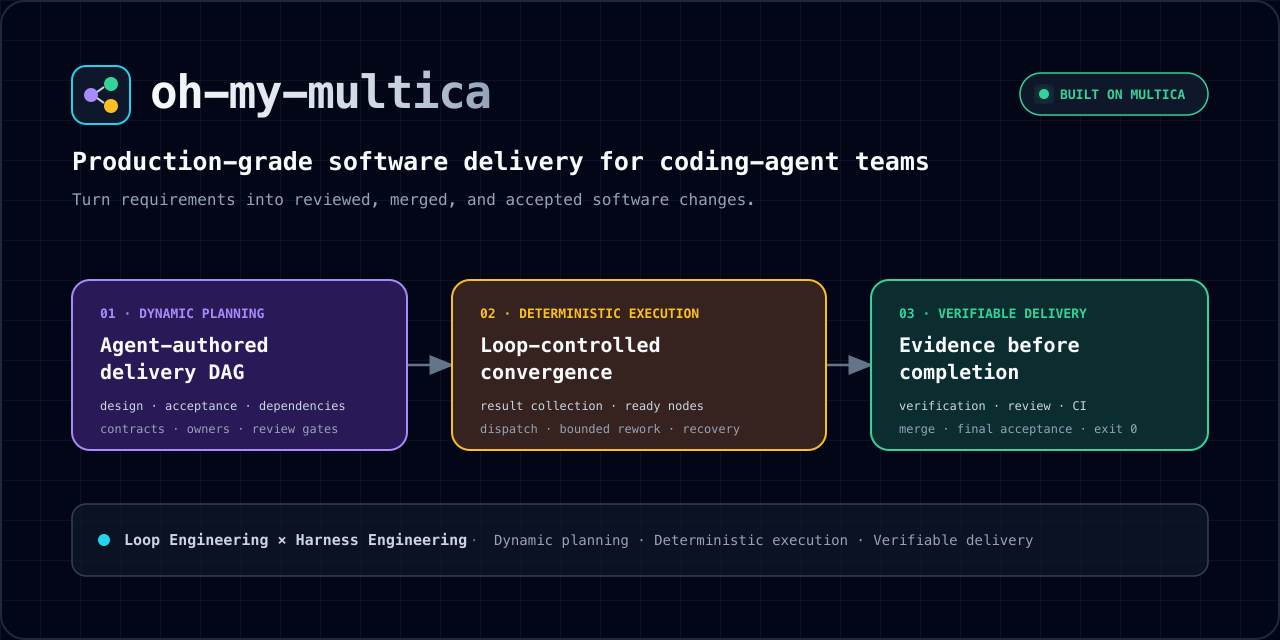
Task: Click the merge · final acceptance · exit 0 line
Action: [x=1018, y=429]
